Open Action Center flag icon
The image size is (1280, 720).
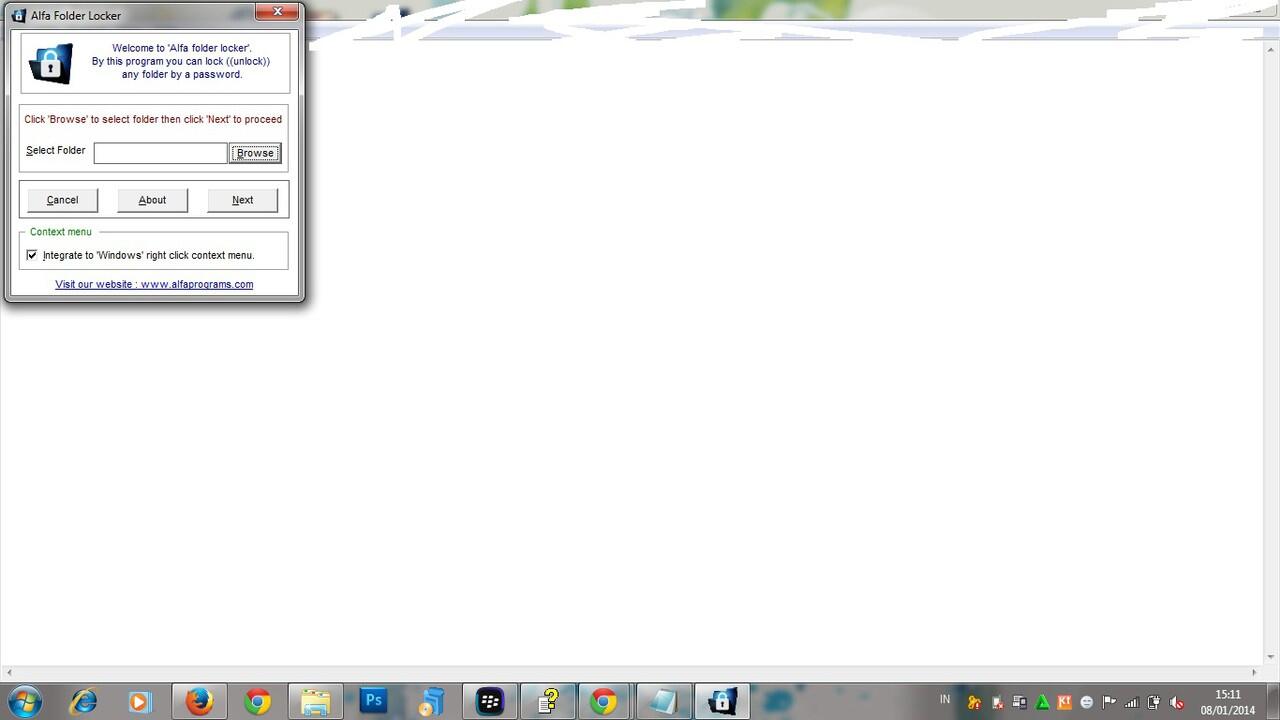[x=1109, y=702]
